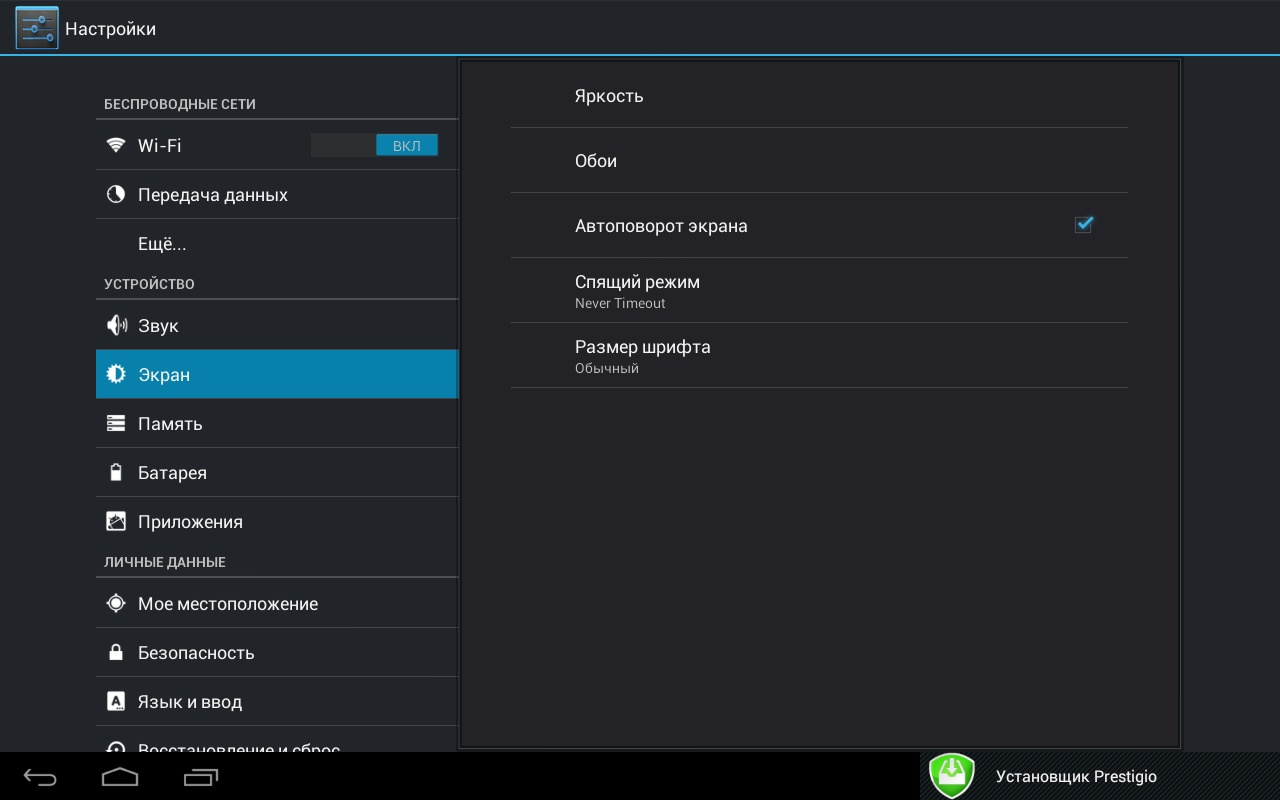Tap the Мое местоположение target icon
1280x800 pixels.
point(116,604)
